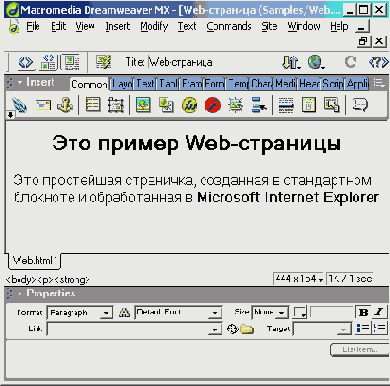Collapse the Insert panel
390x386 pixels.
coord(20,82)
